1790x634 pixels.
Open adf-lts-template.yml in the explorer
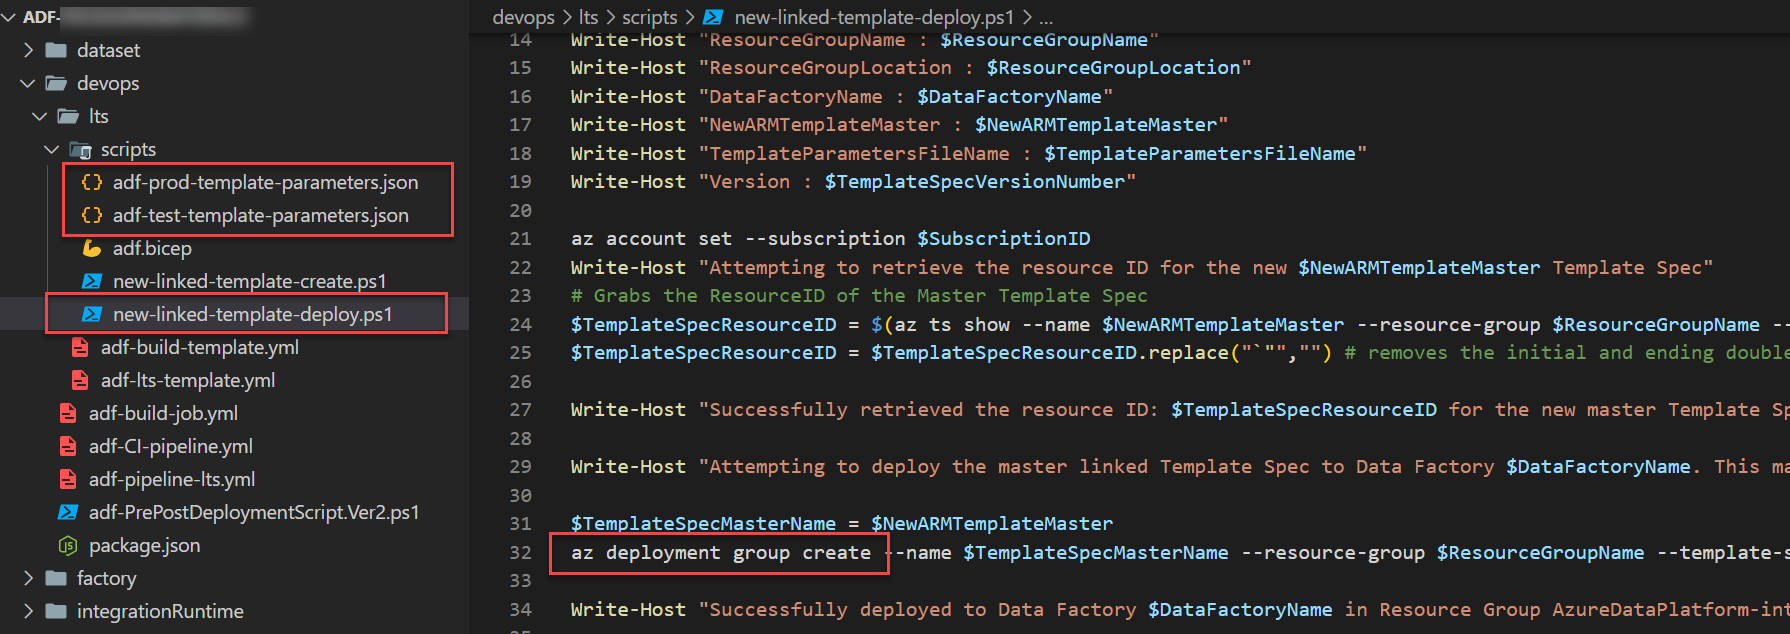(187, 381)
